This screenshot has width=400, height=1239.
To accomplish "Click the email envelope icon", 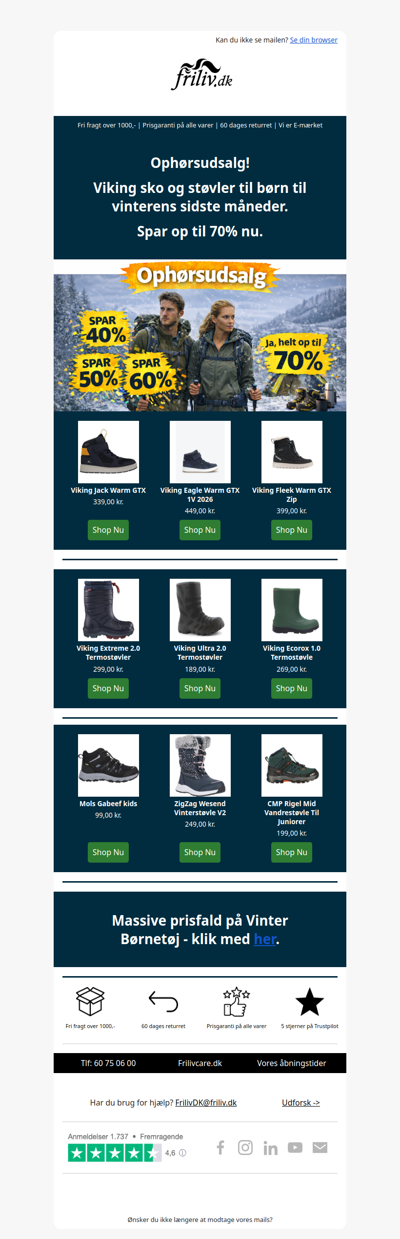I will coord(320,1147).
